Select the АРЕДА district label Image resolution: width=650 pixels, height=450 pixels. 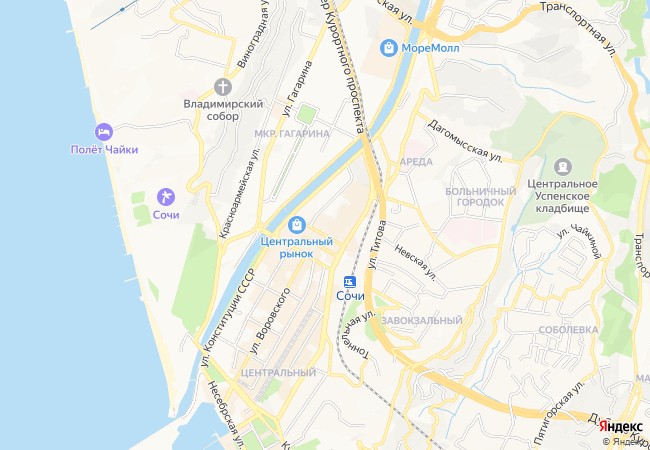coord(416,162)
